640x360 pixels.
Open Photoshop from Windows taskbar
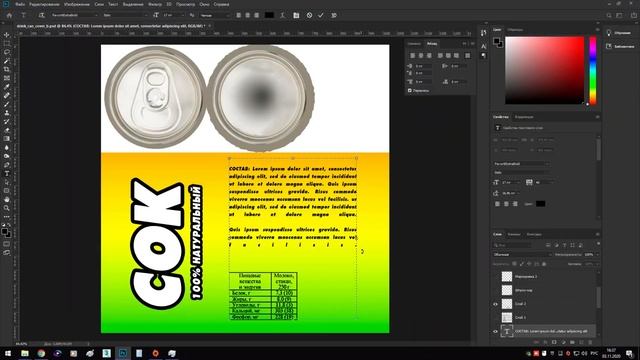tap(122, 353)
